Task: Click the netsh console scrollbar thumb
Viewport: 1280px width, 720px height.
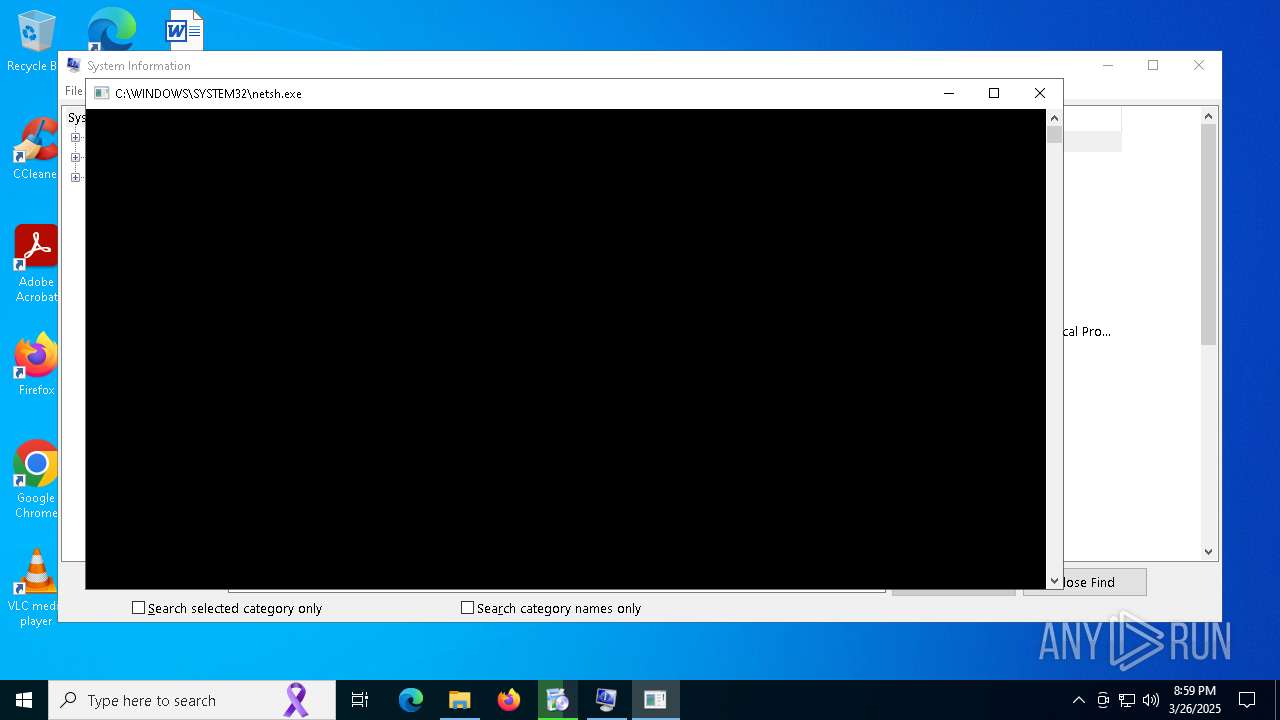Action: point(1054,134)
